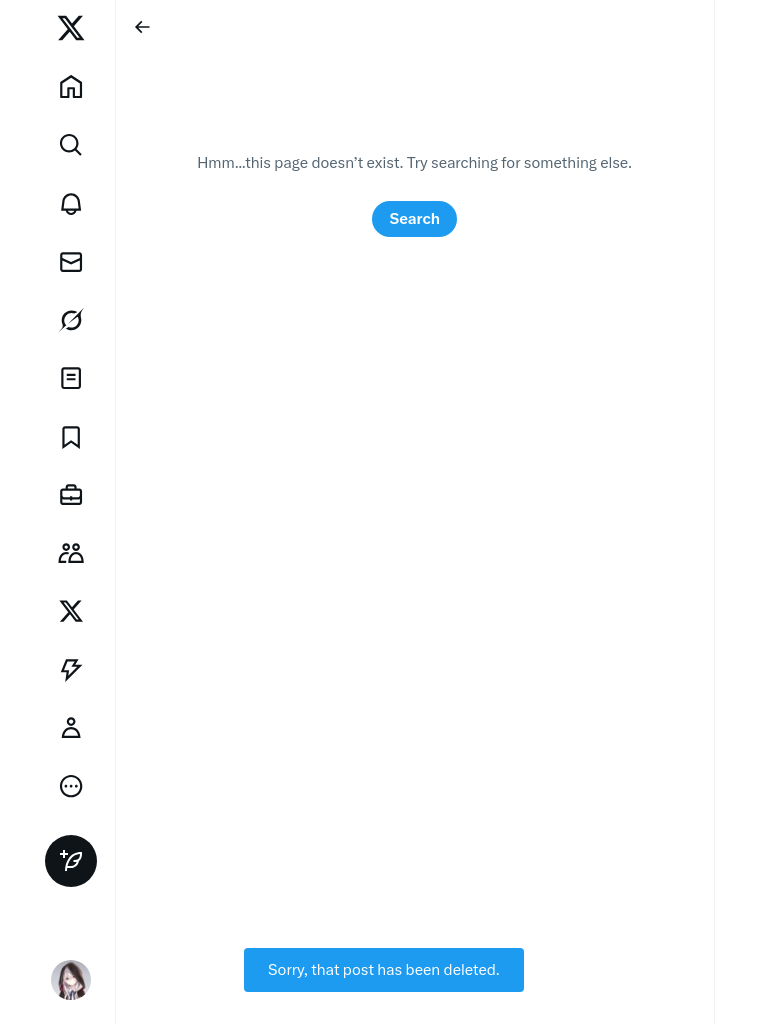Open the Jobs briefcase icon

click(71, 495)
